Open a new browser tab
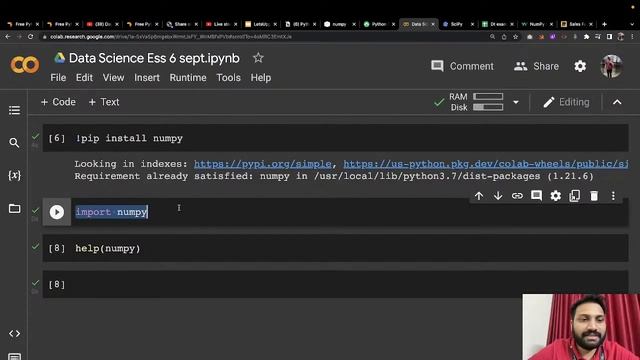This screenshot has height=360, width=640. tap(604, 24)
